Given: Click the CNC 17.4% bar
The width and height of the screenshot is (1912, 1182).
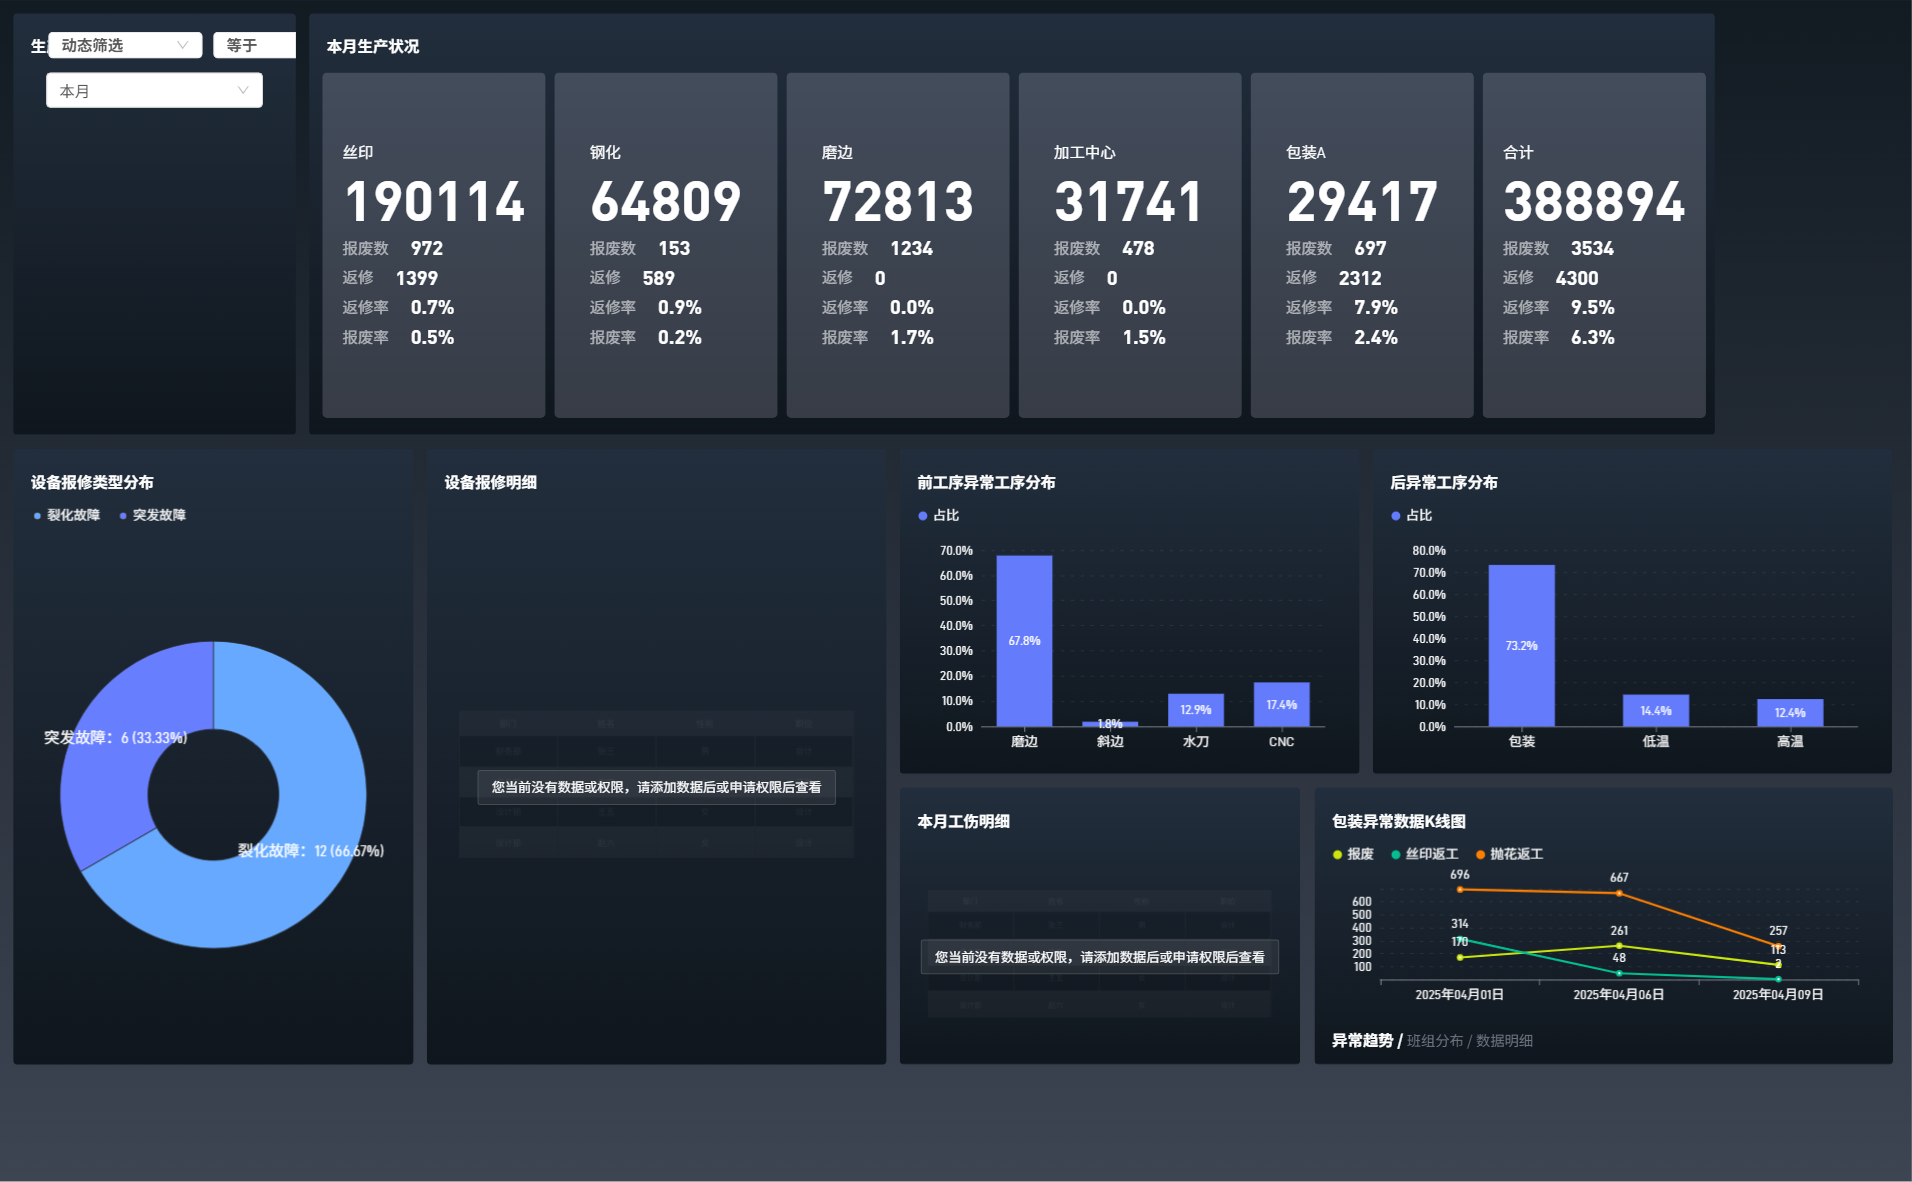Looking at the screenshot, I should coord(1281,704).
